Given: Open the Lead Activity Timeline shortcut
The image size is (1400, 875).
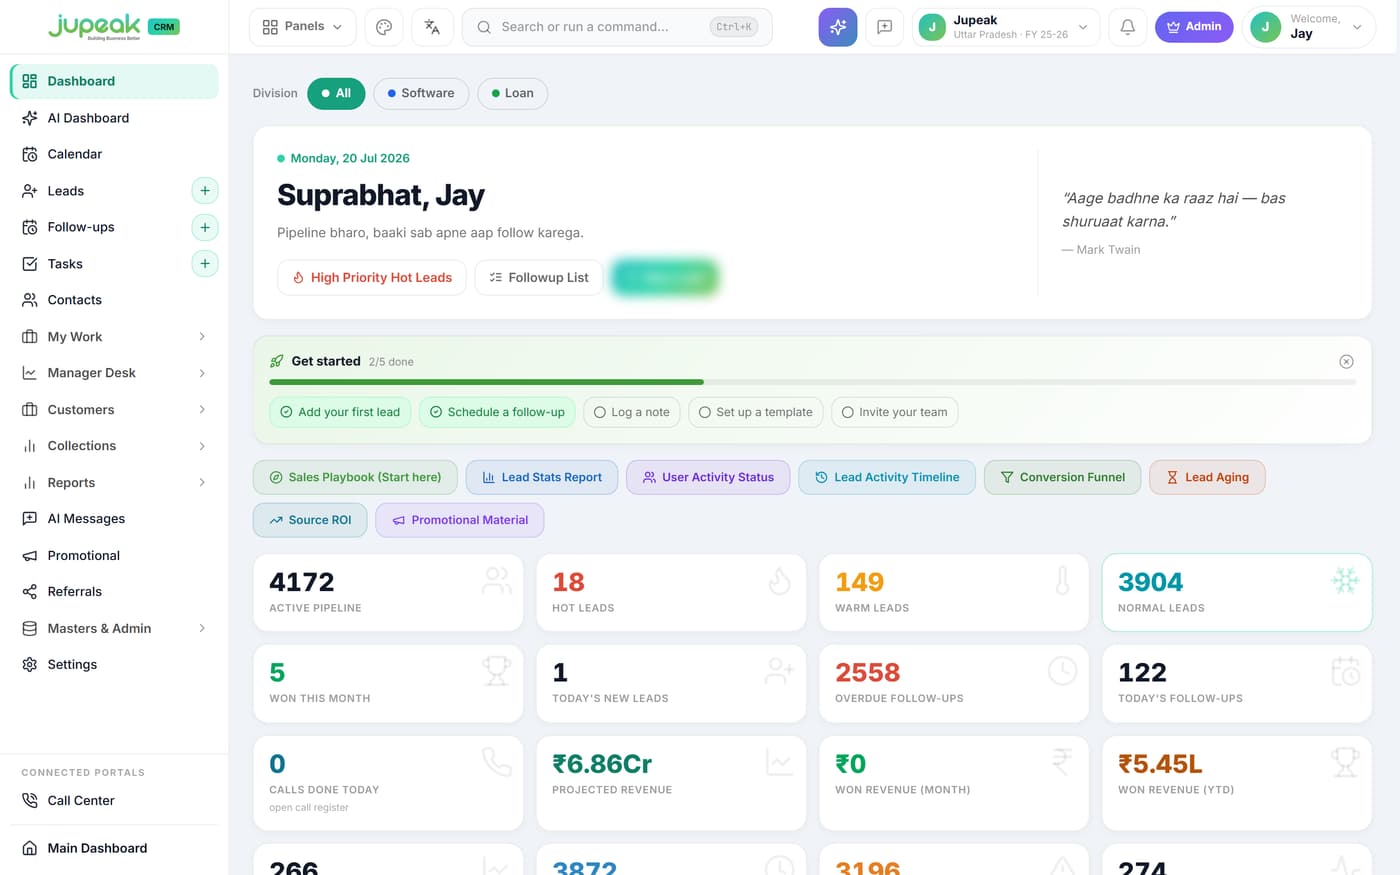Looking at the screenshot, I should tap(887, 477).
